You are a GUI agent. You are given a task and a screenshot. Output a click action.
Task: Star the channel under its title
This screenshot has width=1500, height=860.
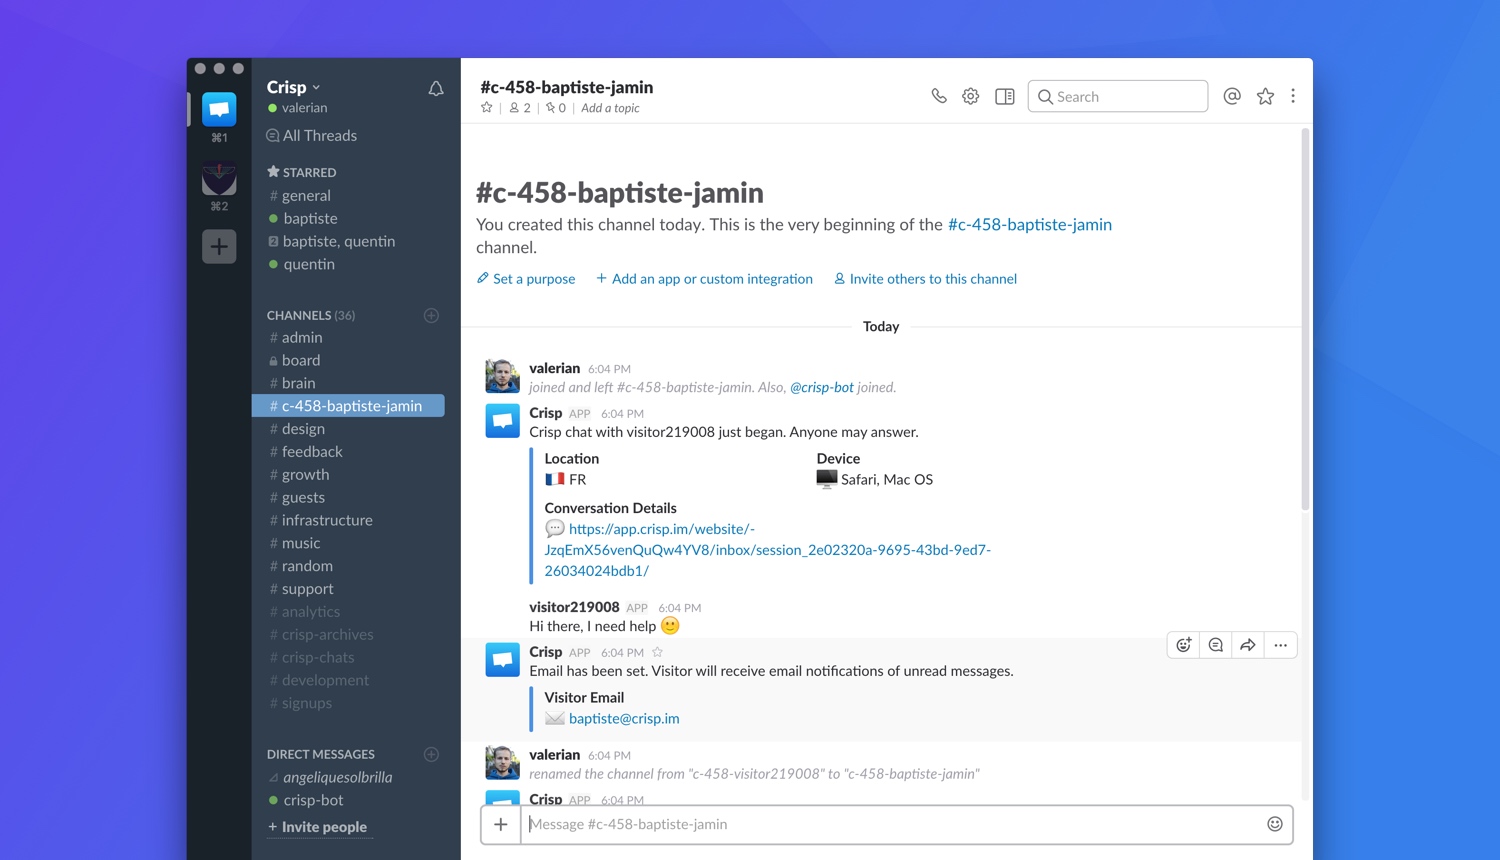(x=487, y=108)
